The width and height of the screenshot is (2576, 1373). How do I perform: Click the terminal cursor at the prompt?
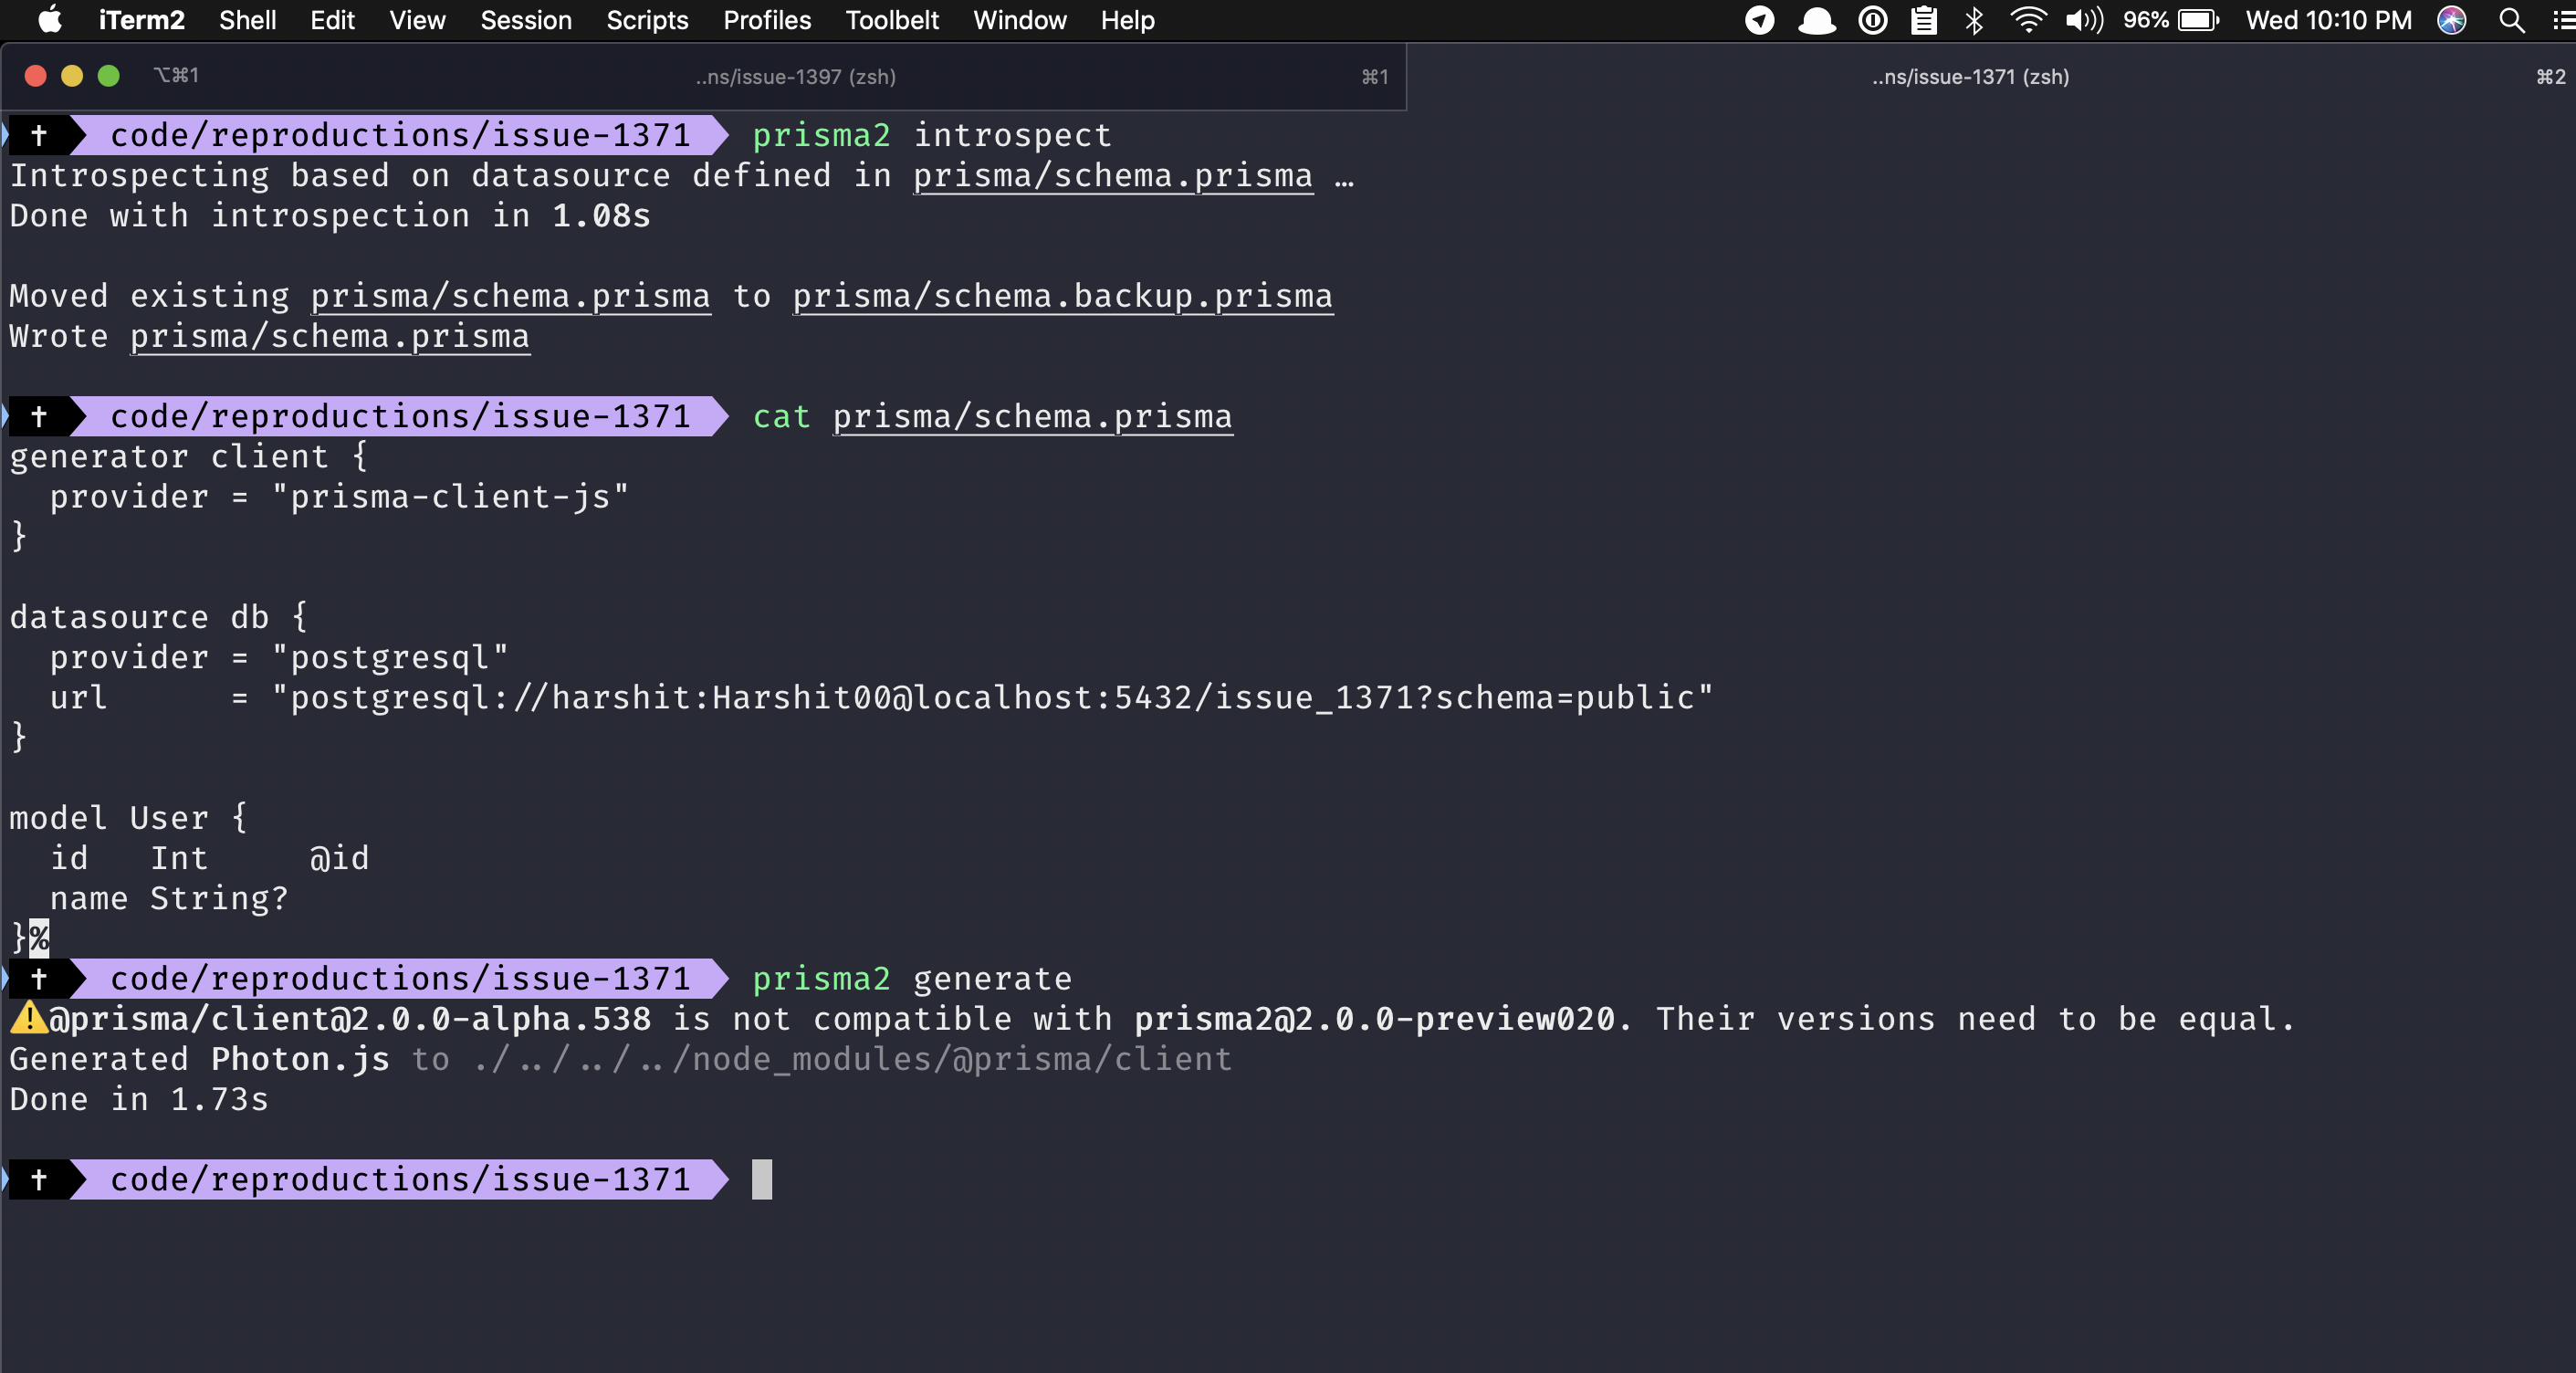pyautogui.click(x=762, y=1180)
